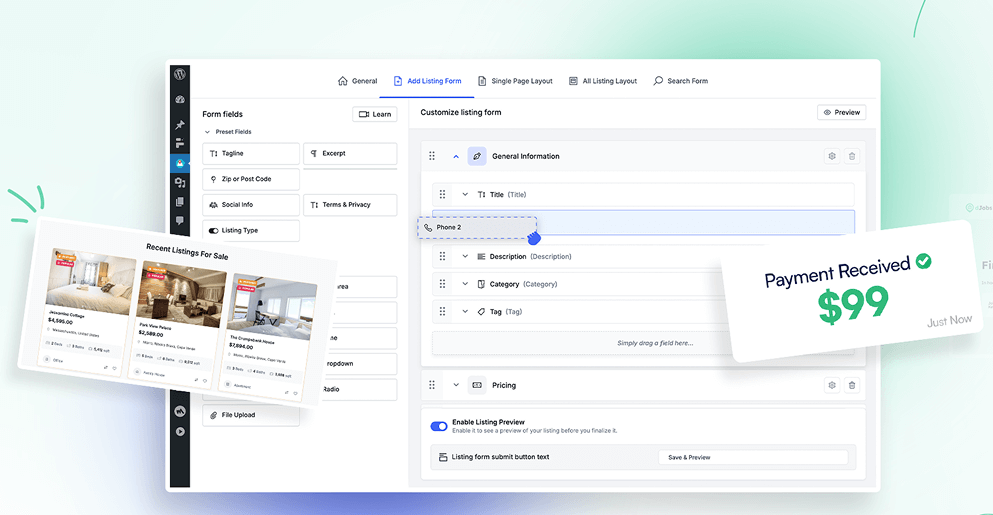Open the Dashboard gauge icon in sidebar
The width and height of the screenshot is (993, 515).
tap(180, 99)
